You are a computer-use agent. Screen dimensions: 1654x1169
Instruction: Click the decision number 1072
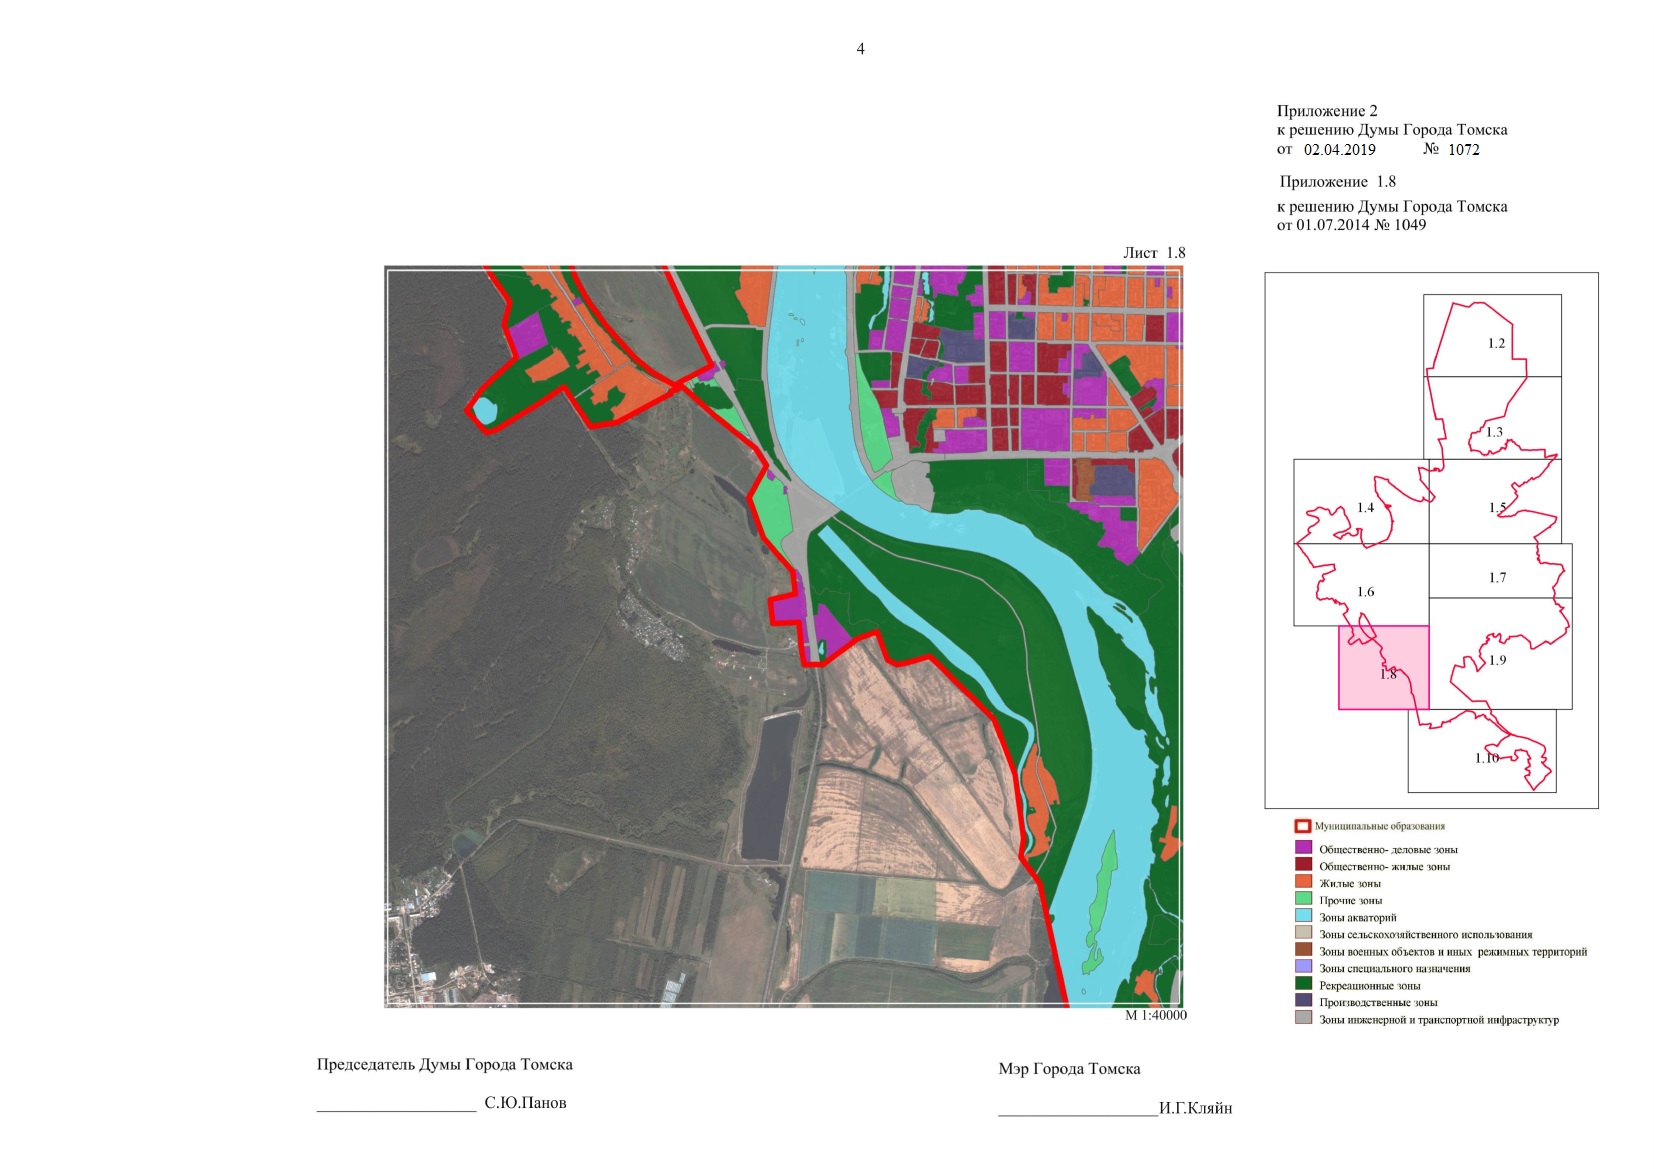click(1463, 150)
